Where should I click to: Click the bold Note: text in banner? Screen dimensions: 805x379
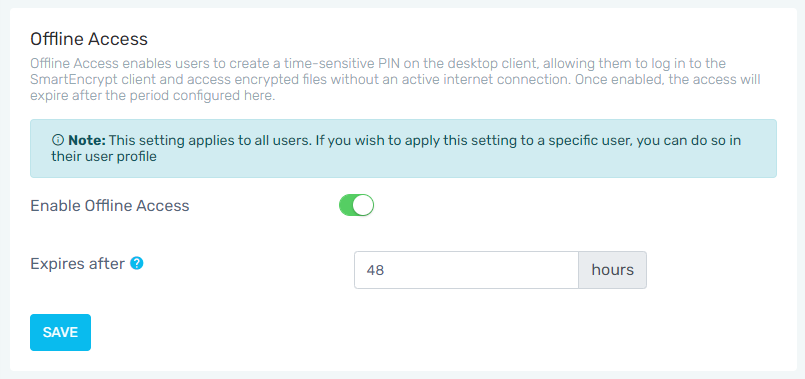87,140
